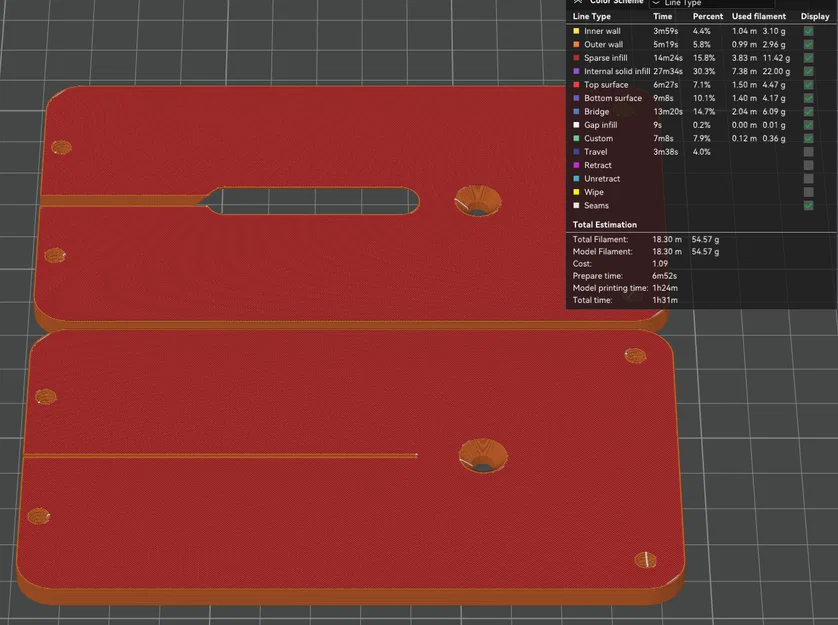Uncheck Inner wall display checkbox
The height and width of the screenshot is (625, 838).
pos(808,31)
